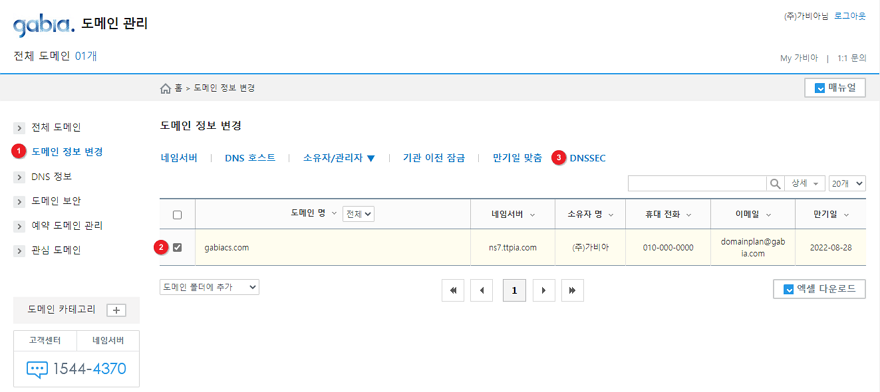Toggle the select-all checkbox in table header

pos(177,215)
